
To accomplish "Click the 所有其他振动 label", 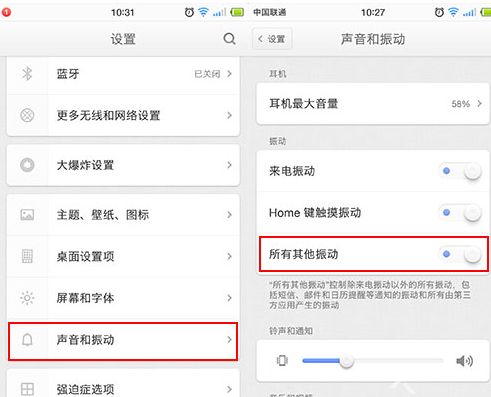I will click(304, 254).
